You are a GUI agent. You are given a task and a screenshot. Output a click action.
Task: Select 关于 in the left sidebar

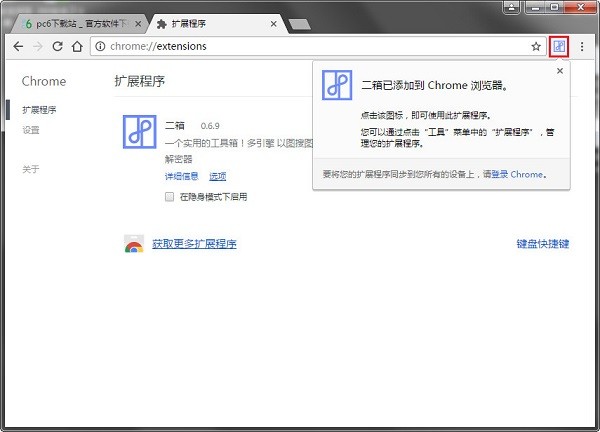pos(31,169)
